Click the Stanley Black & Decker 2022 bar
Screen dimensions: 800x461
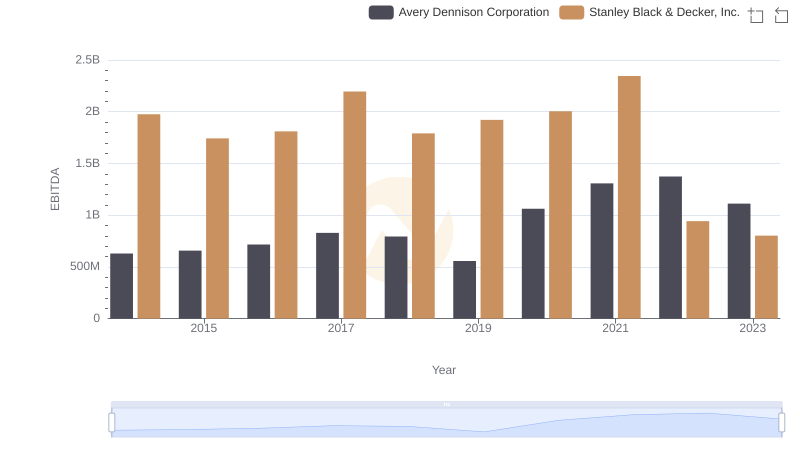click(698, 270)
